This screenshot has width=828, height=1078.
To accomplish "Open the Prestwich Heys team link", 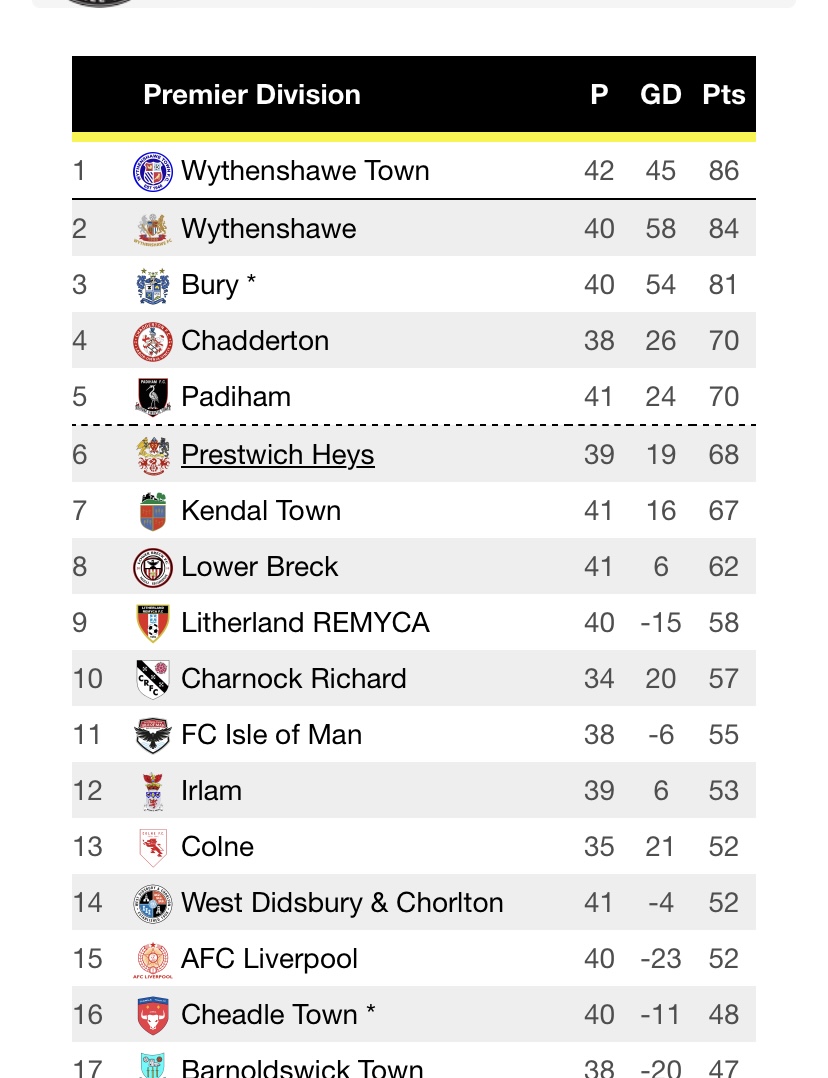I will (278, 455).
